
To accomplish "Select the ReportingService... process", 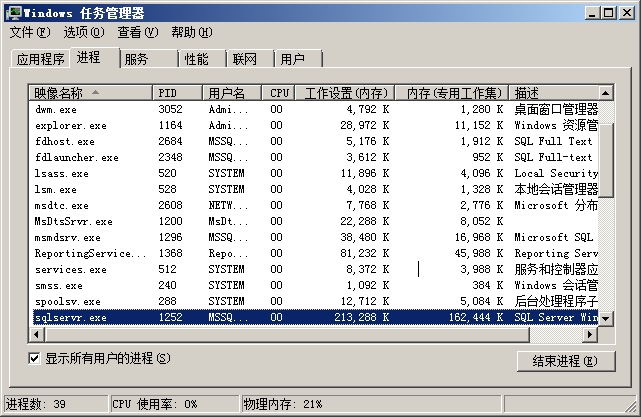I will tap(315, 253).
